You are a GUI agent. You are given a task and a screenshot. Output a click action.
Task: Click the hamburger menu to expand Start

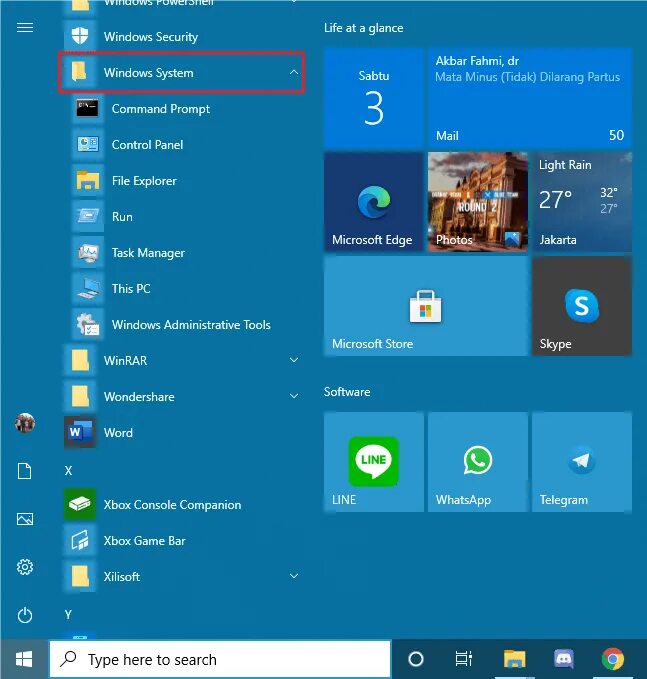[25, 28]
